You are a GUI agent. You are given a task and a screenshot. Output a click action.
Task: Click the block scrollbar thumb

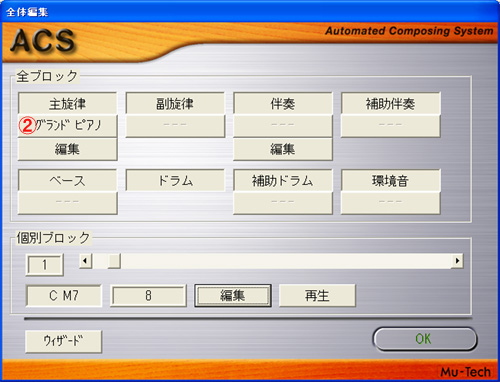[x=114, y=261]
